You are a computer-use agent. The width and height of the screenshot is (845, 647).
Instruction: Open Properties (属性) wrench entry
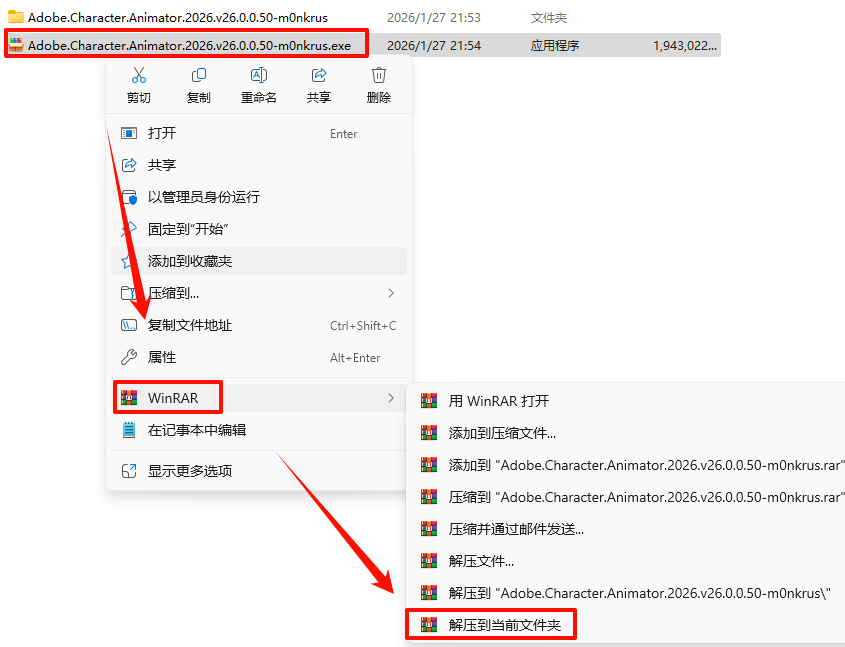coord(259,357)
